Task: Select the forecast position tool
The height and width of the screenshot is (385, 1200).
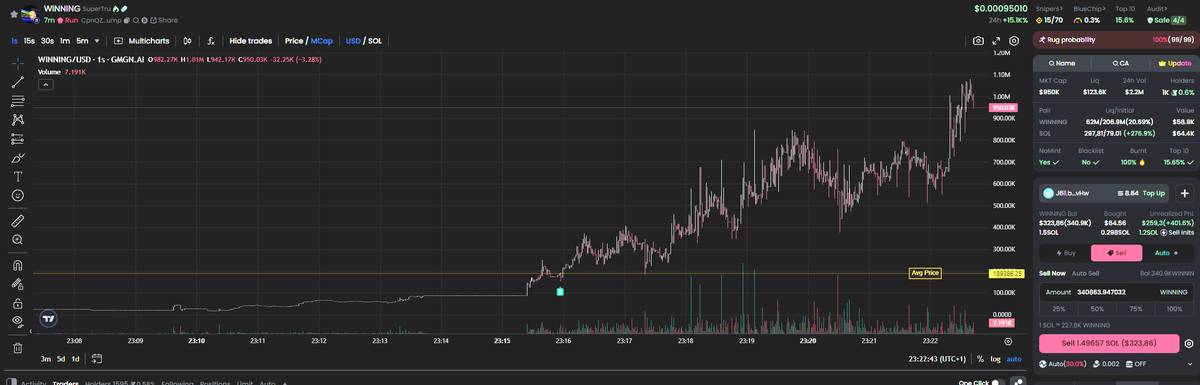Action: pos(17,138)
